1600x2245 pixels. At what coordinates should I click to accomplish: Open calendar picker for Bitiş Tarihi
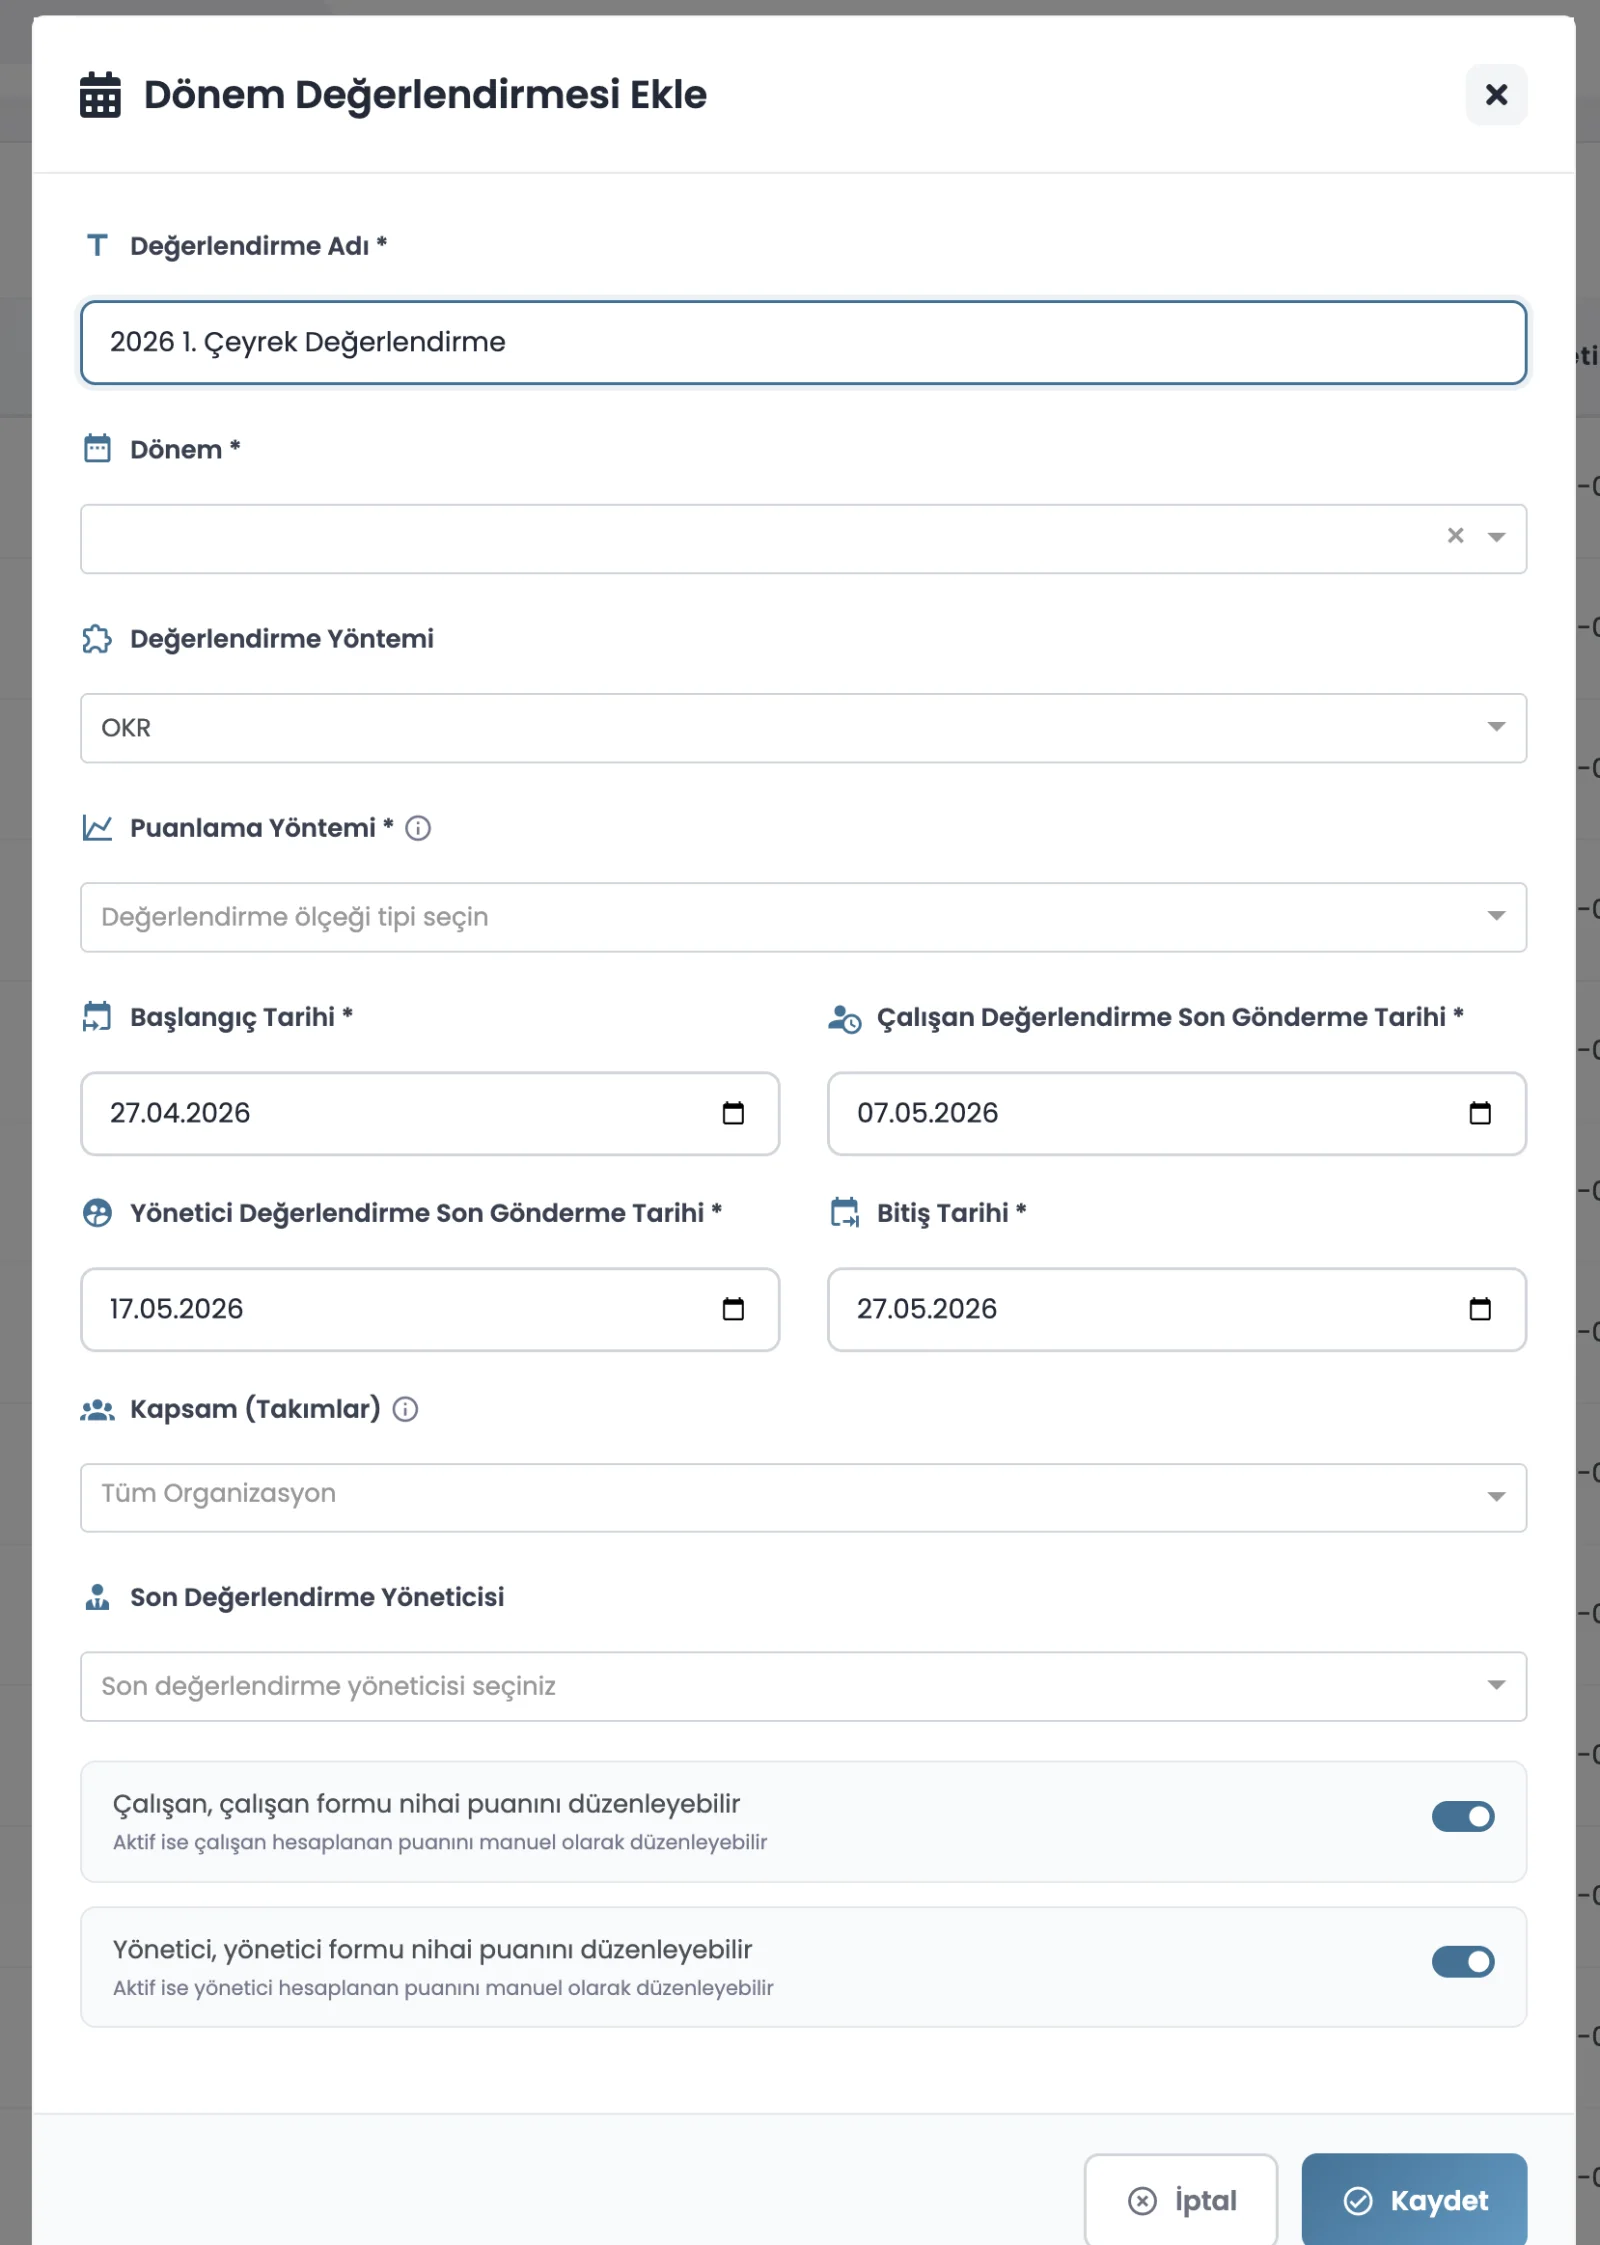(1479, 1309)
